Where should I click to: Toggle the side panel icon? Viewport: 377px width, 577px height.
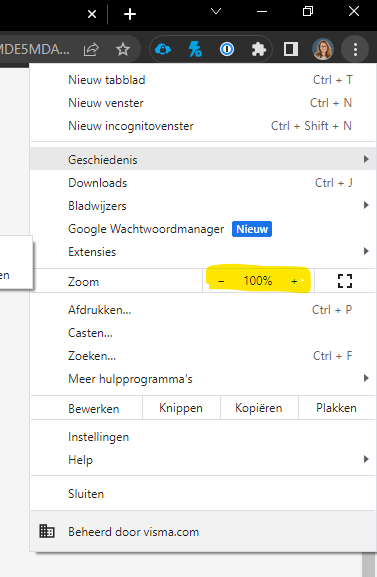(x=291, y=49)
